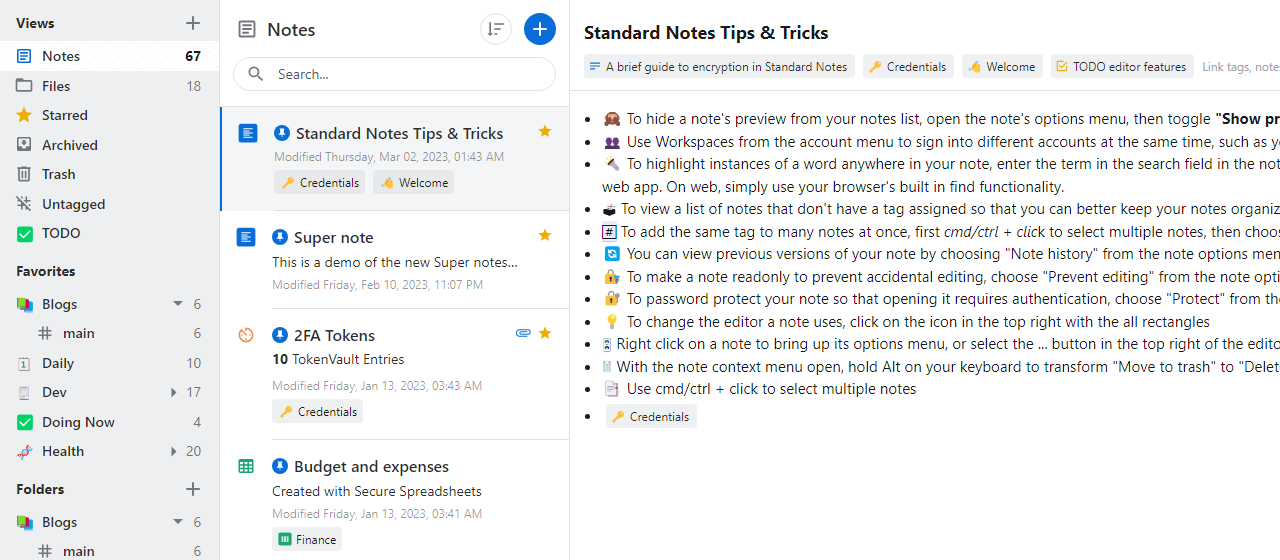Click in the Search notes field
Viewport: 1280px width, 560px height.
point(394,74)
